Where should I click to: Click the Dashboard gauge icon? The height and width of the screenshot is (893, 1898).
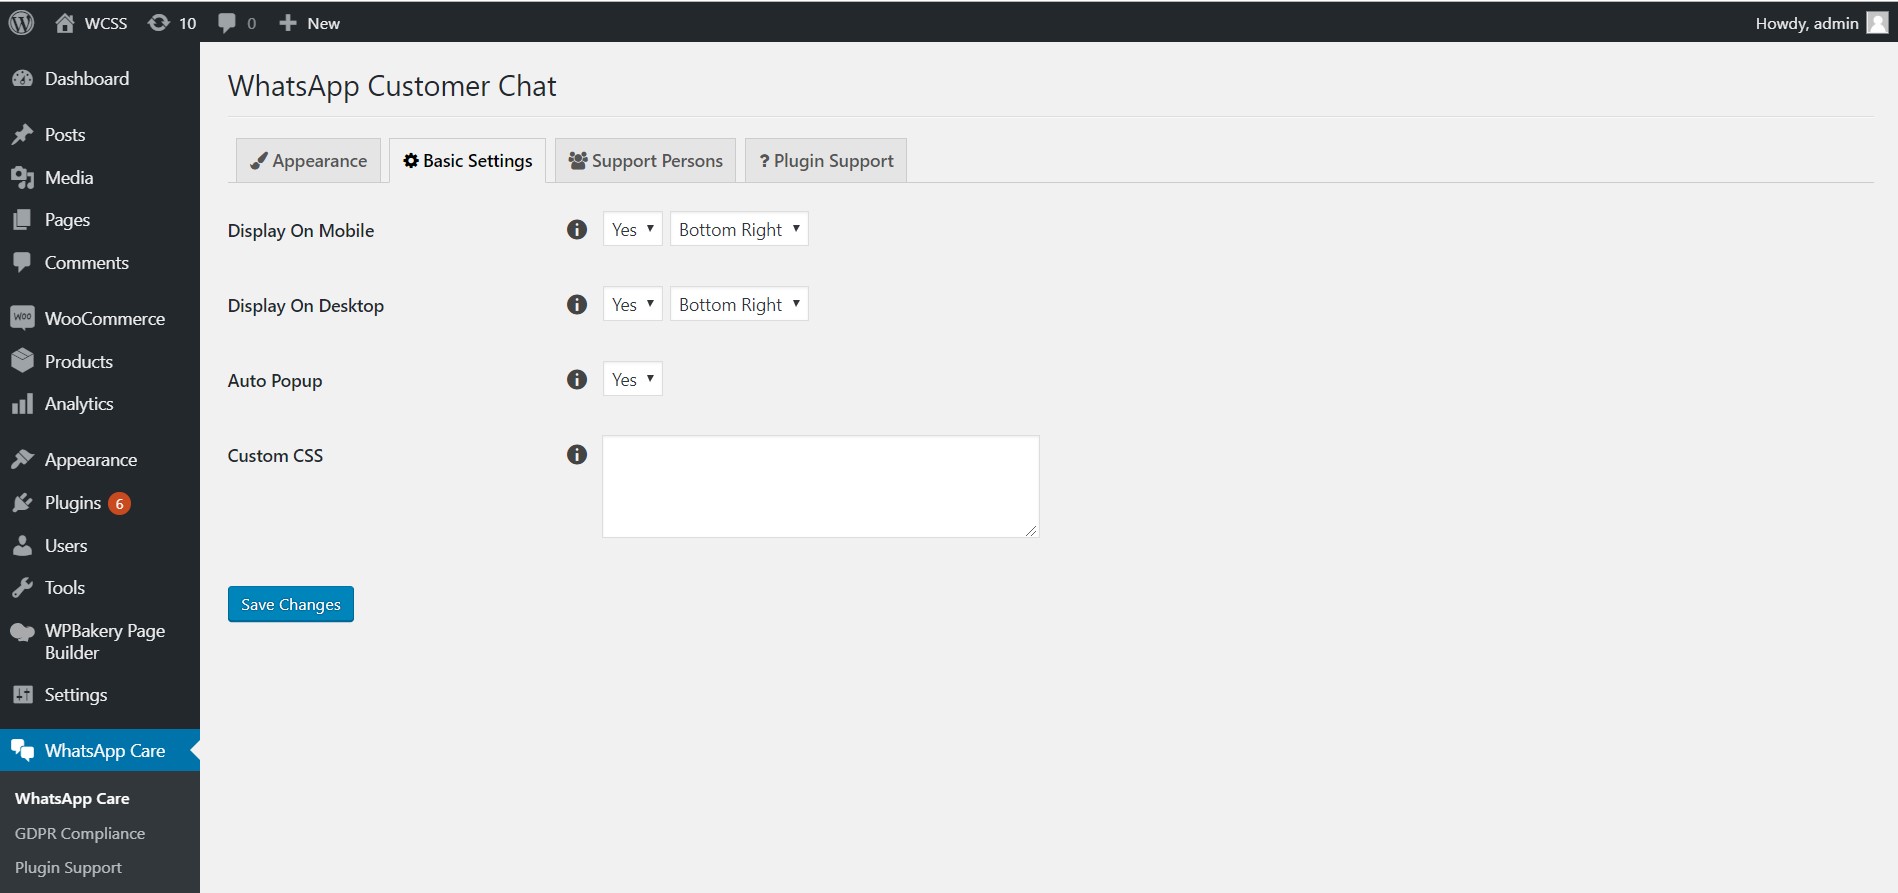[22, 79]
